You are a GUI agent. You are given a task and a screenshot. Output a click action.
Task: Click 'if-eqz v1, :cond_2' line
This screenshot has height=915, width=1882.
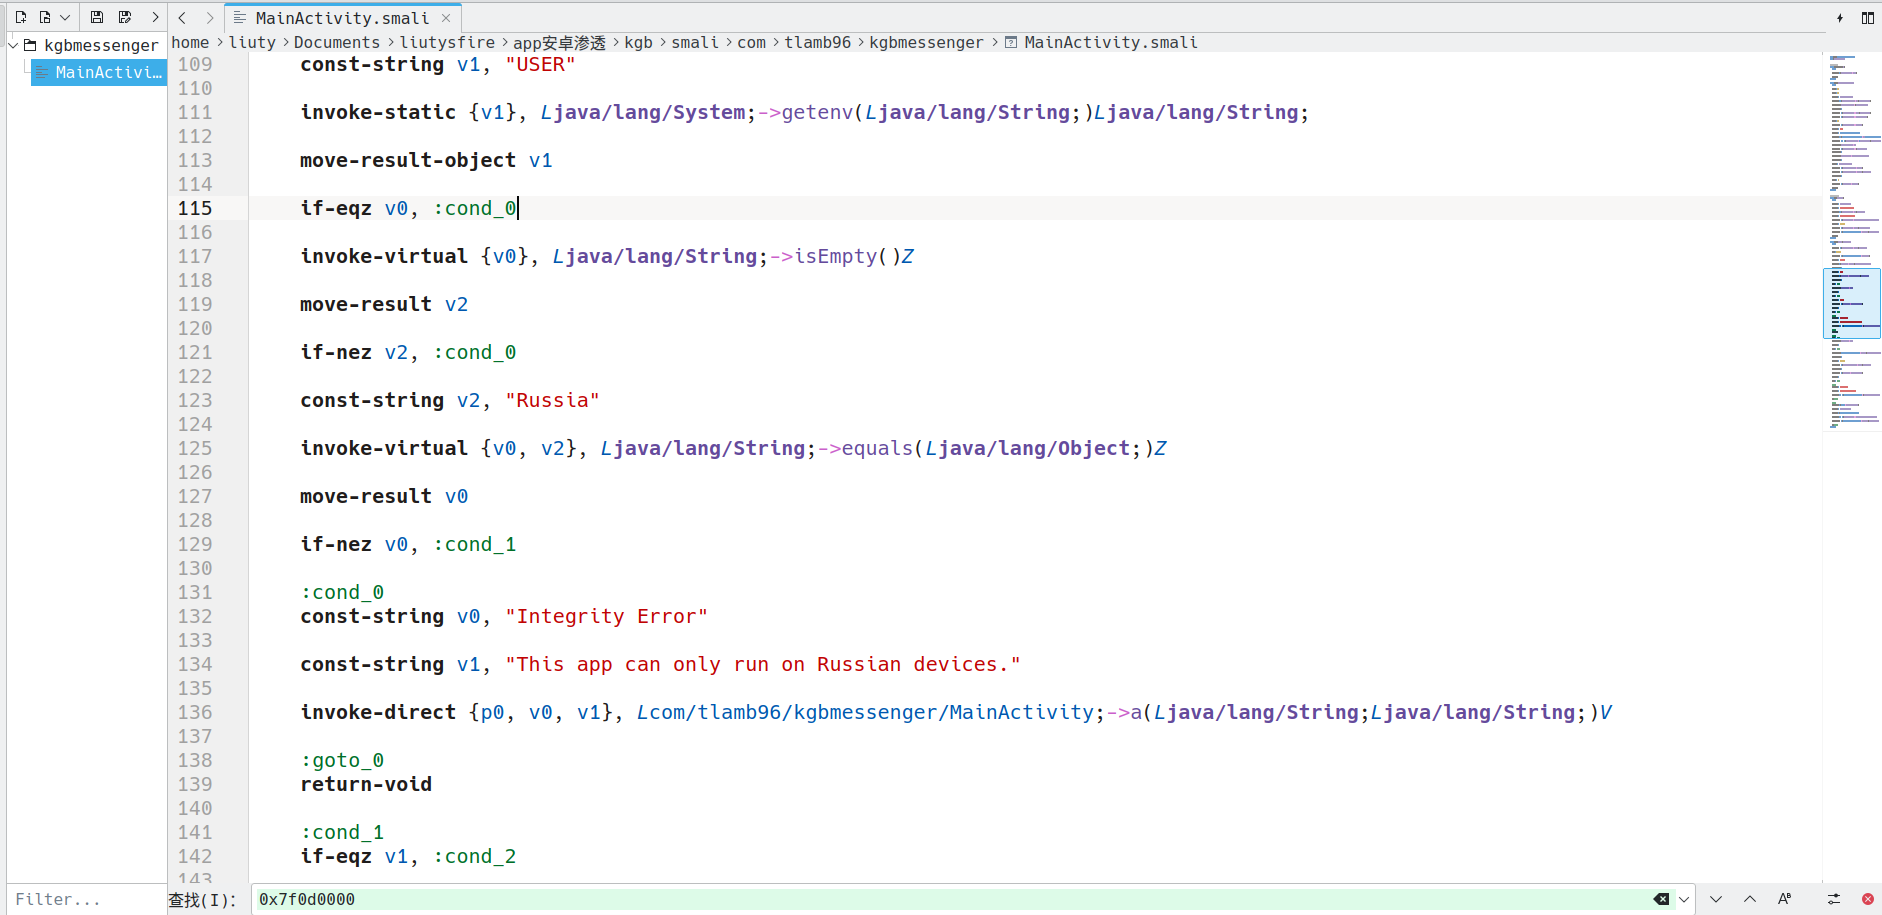[408, 856]
